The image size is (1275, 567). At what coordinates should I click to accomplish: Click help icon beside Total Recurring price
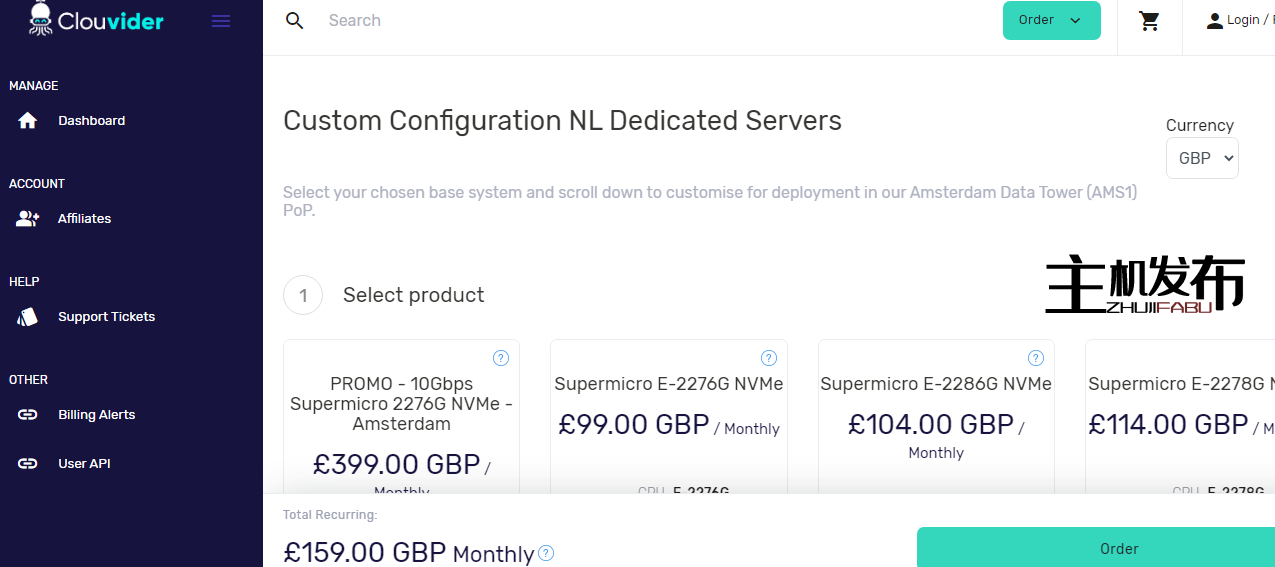pos(546,553)
